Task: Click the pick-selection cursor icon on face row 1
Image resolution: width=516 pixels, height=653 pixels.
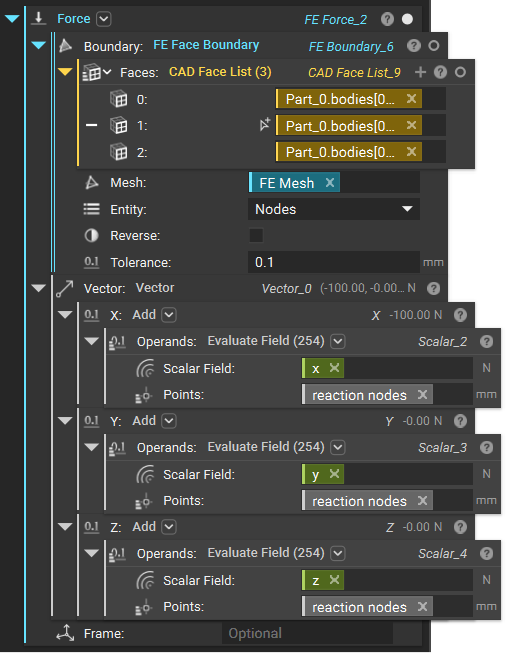Action: (x=264, y=125)
